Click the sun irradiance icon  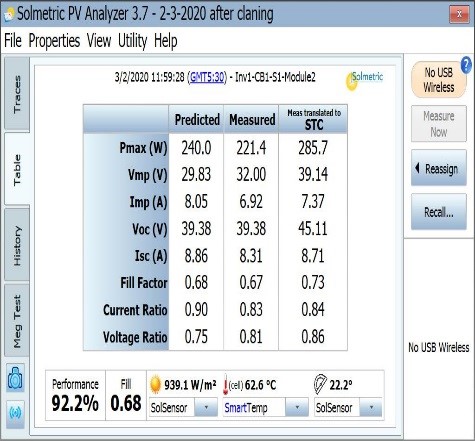(x=155, y=384)
